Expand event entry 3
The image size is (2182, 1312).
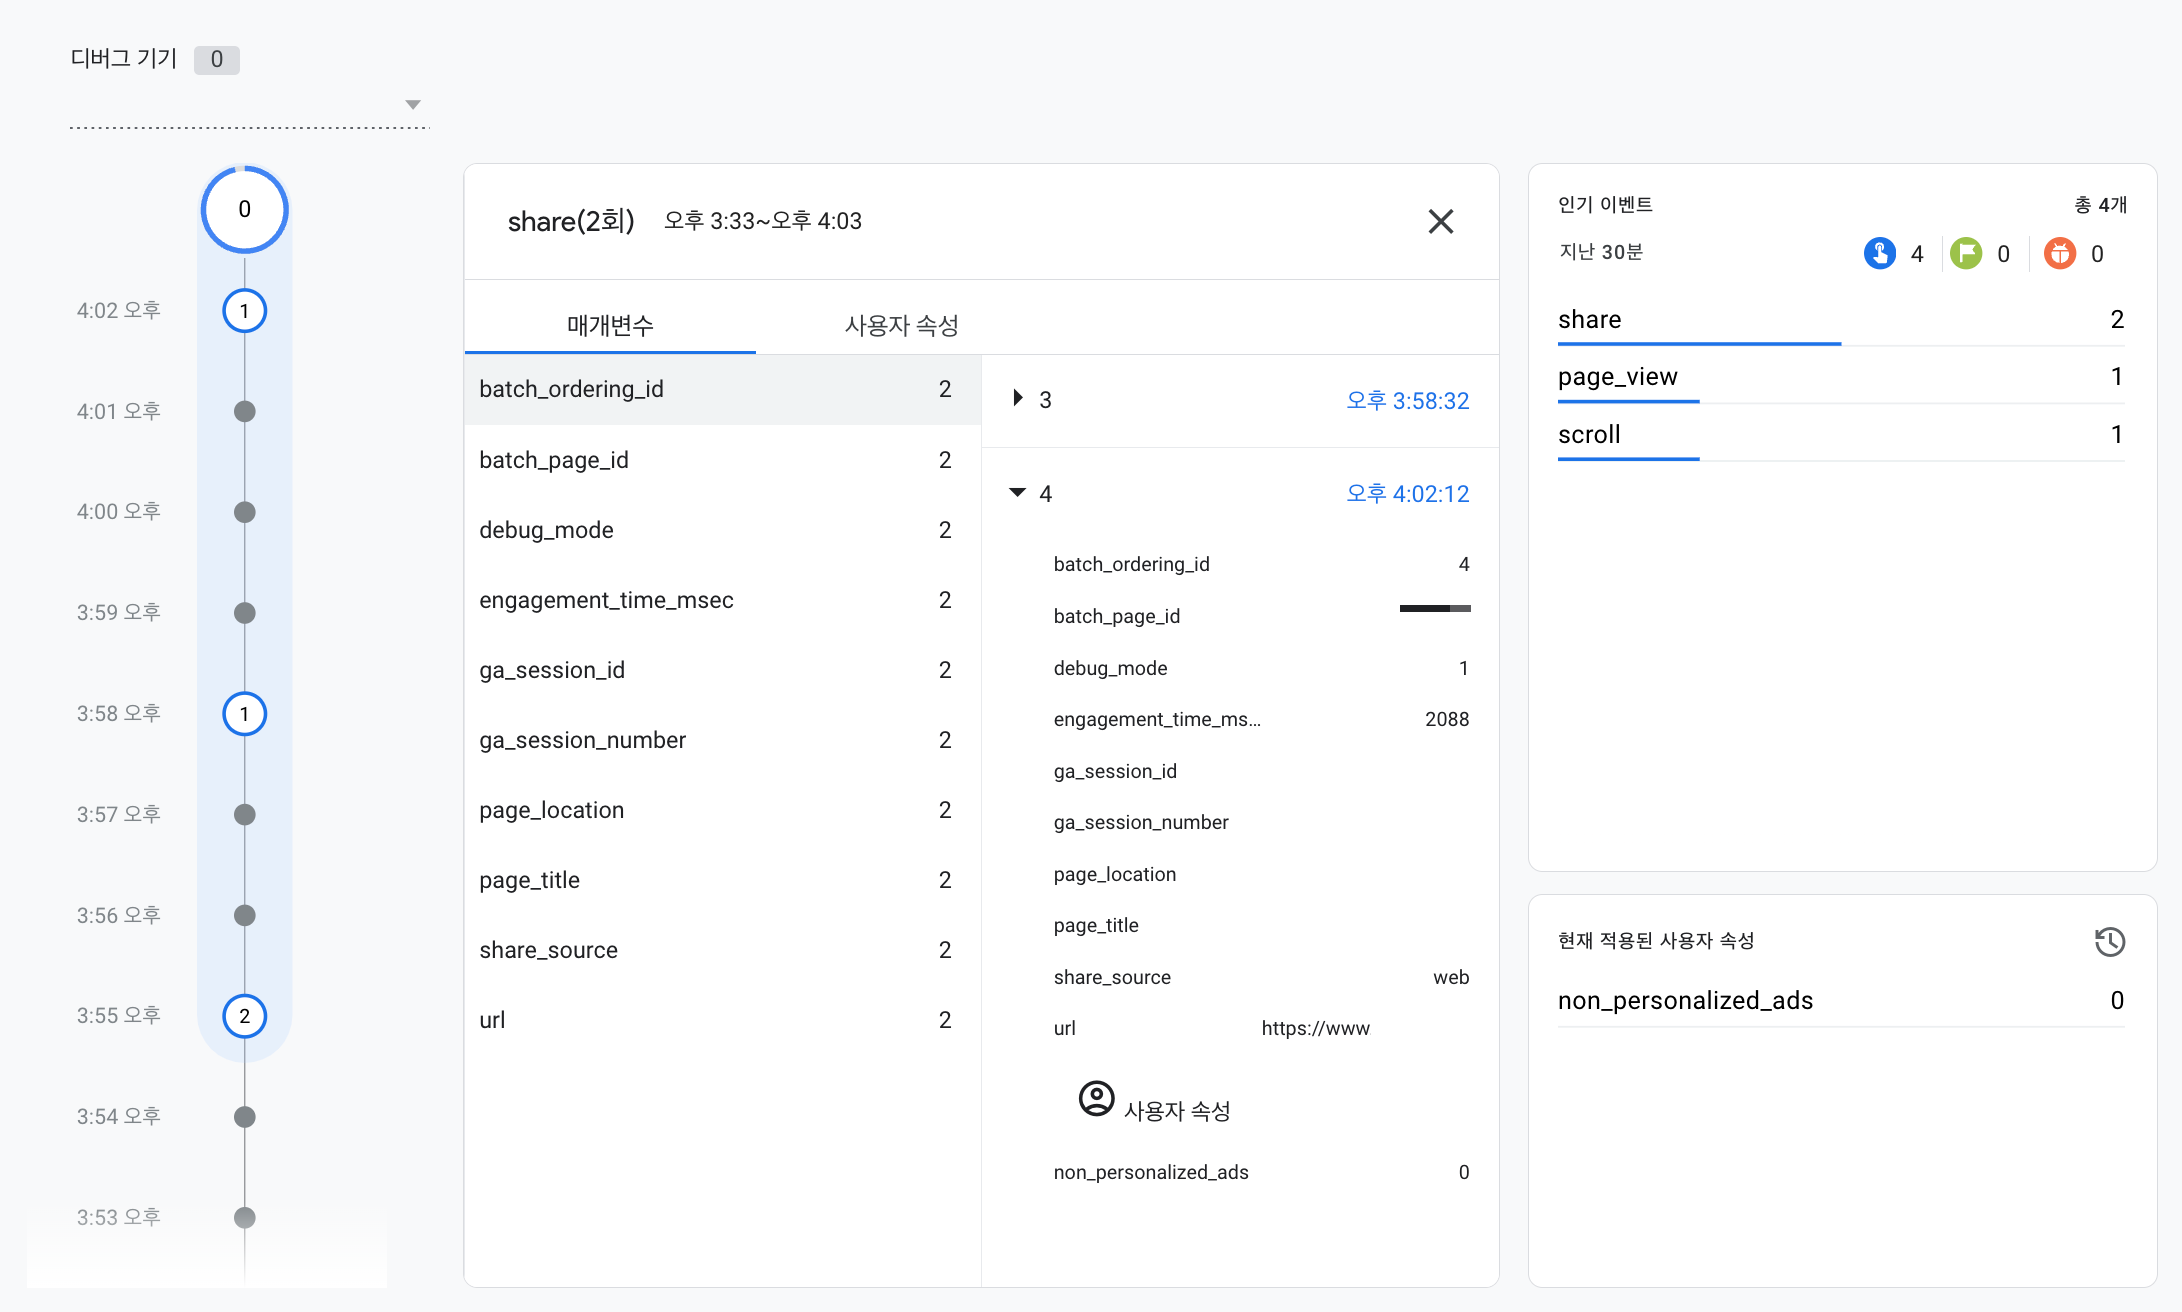tap(1017, 398)
